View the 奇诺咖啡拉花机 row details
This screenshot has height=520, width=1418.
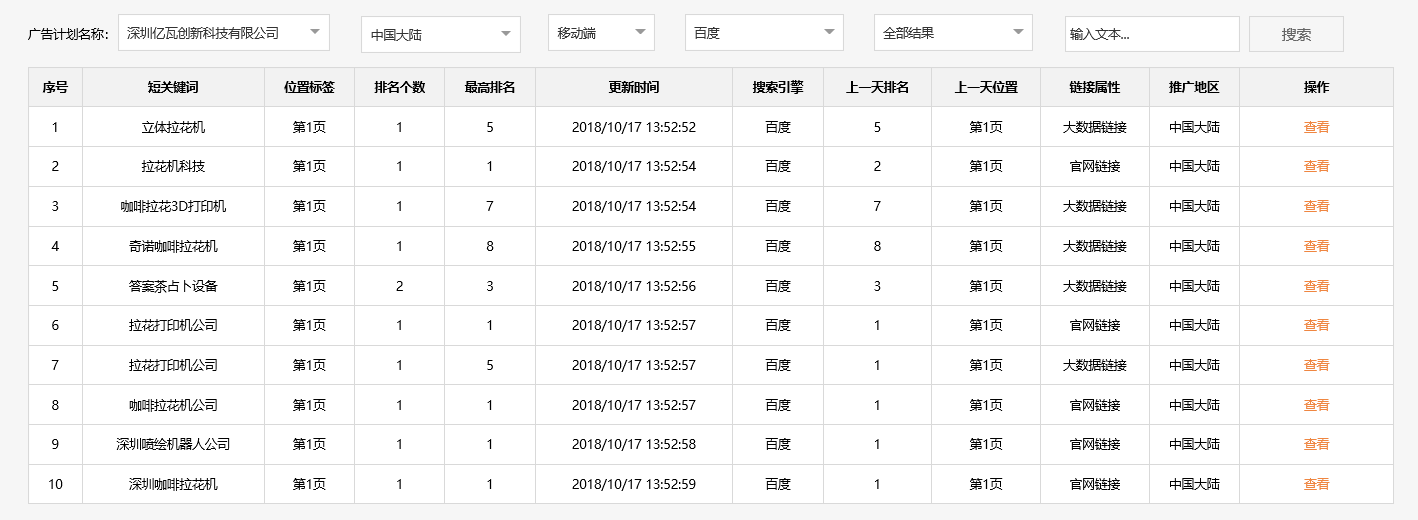[x=1316, y=246]
